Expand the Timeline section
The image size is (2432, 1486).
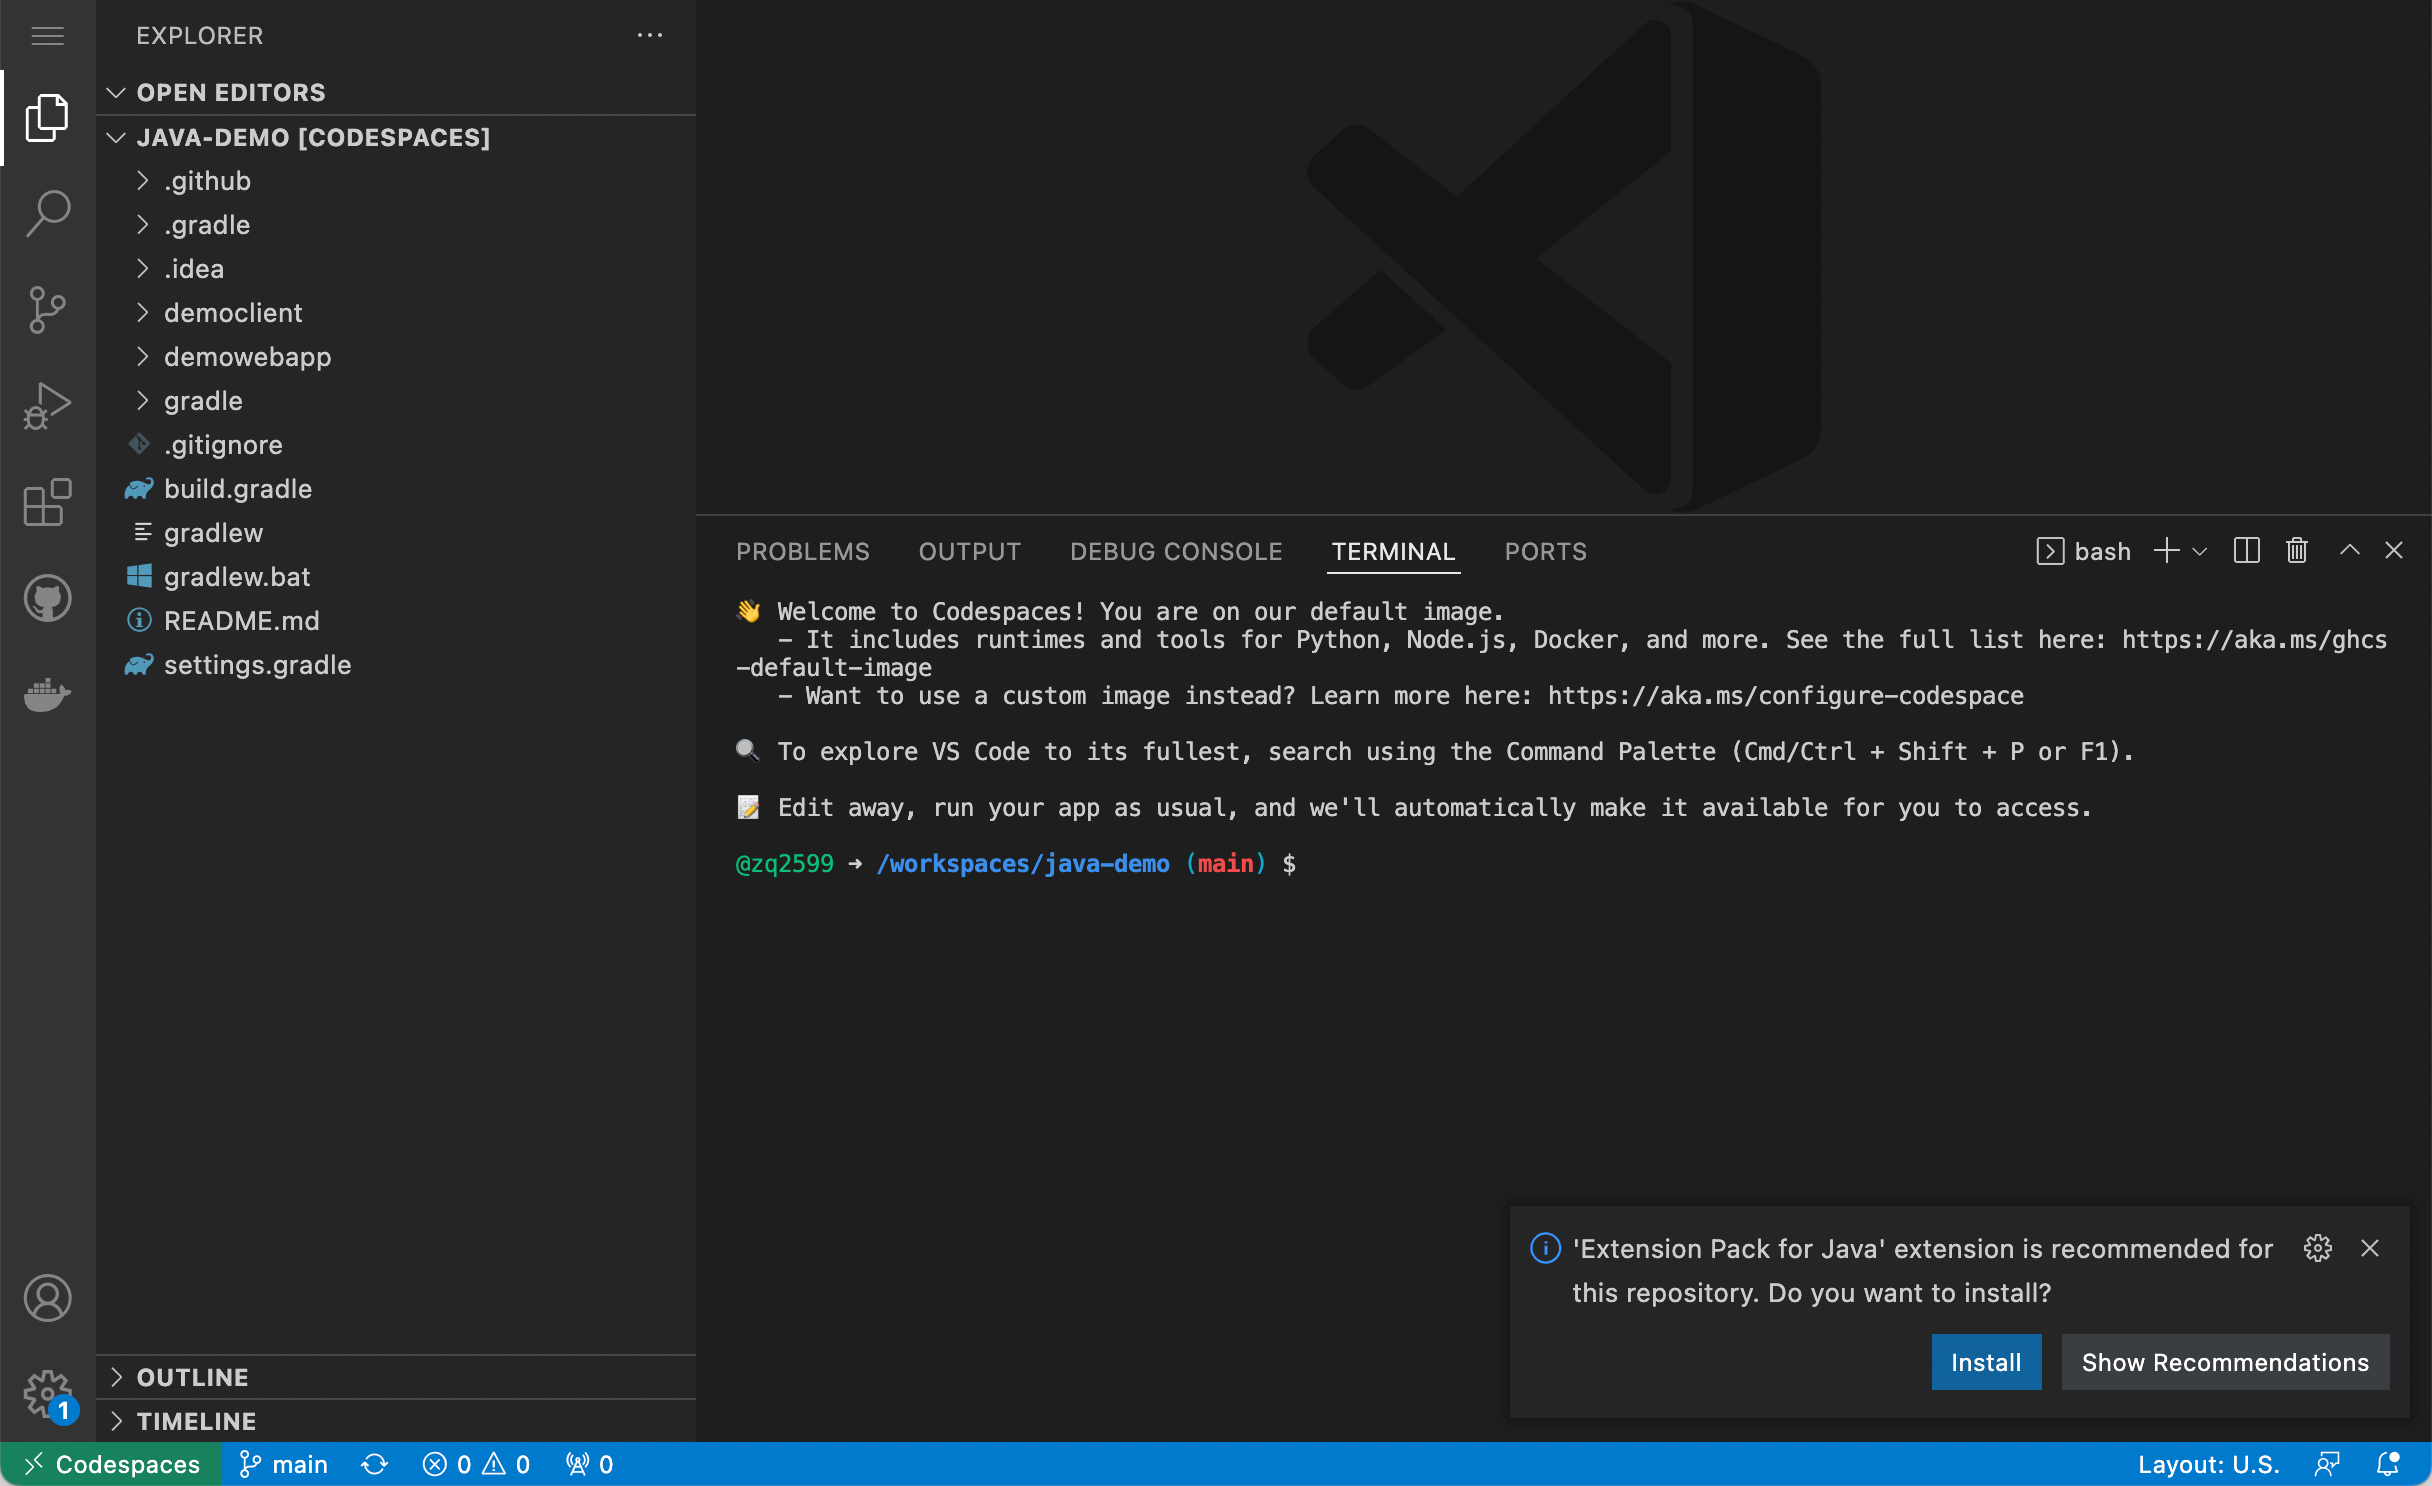(x=396, y=1421)
